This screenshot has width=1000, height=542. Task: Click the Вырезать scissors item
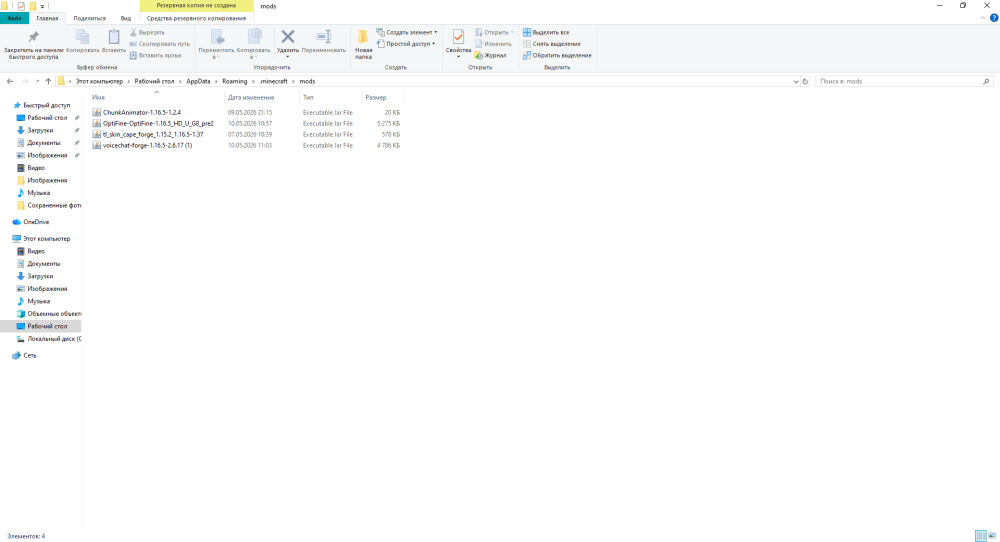[x=147, y=33]
